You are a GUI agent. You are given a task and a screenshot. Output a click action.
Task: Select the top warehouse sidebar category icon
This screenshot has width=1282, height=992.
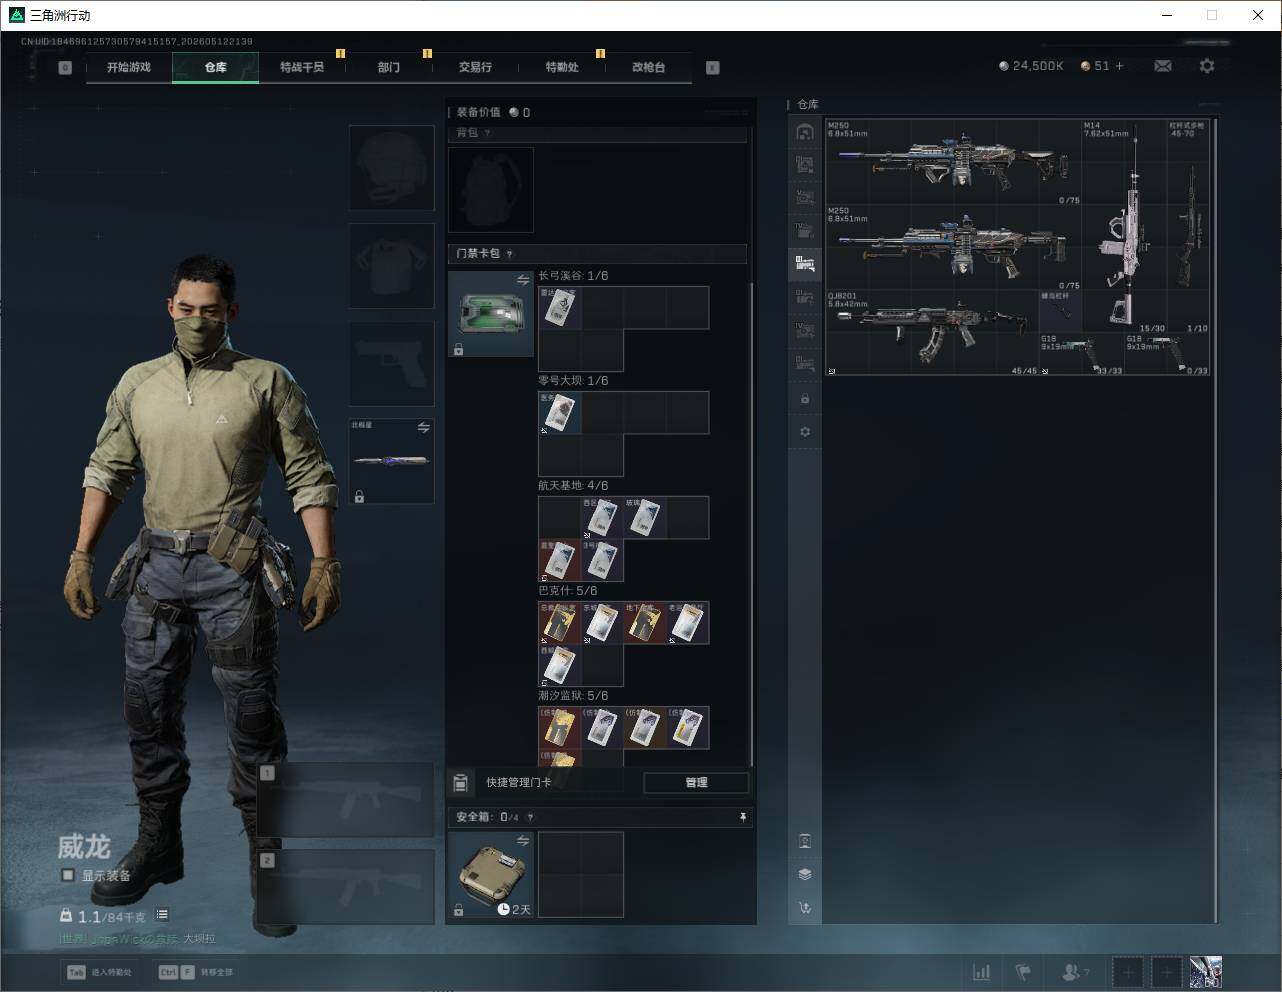(805, 132)
